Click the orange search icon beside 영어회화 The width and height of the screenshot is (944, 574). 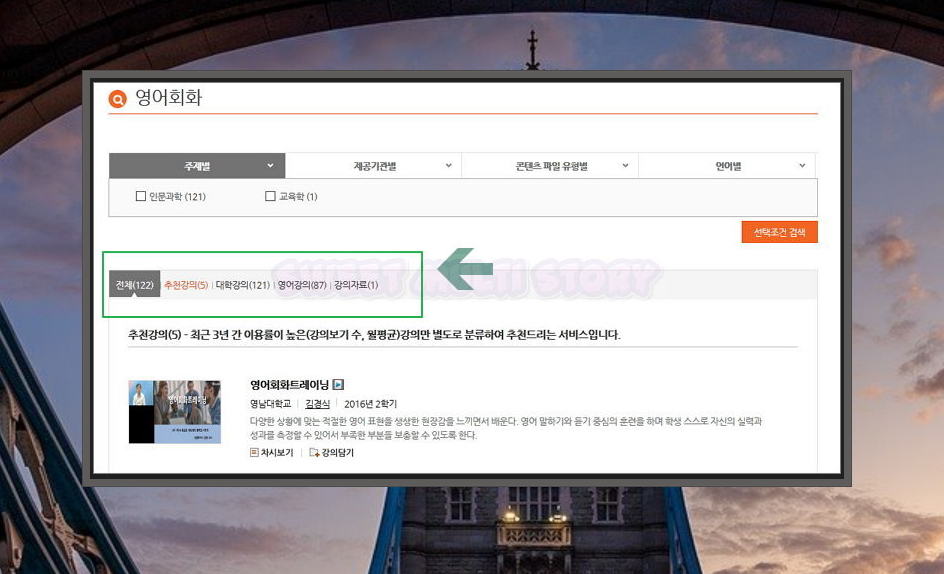point(117,99)
